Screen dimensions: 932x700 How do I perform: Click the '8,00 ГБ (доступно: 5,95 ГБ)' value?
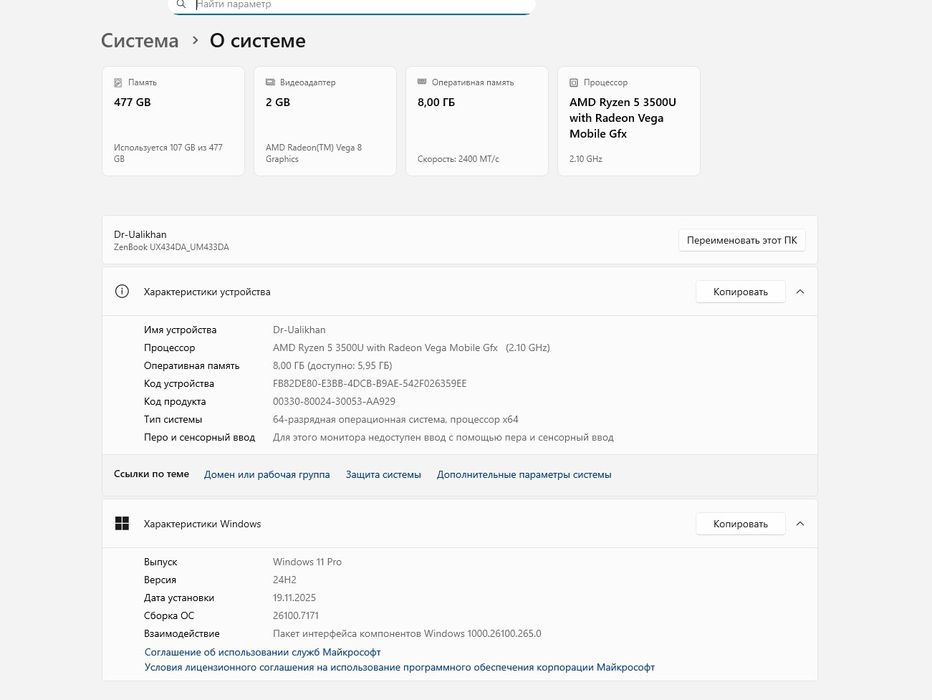coord(332,365)
